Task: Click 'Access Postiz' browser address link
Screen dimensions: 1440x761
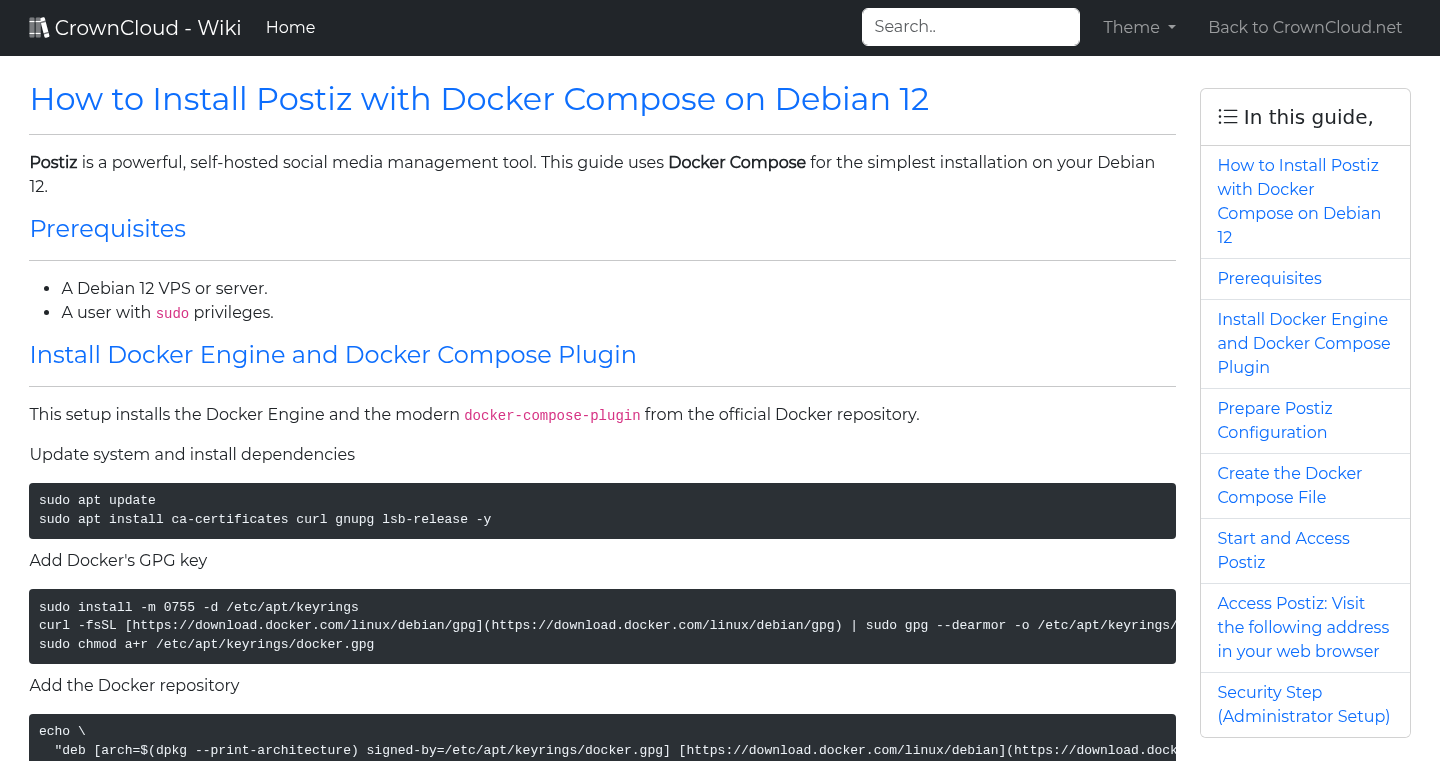Action: 1303,627
